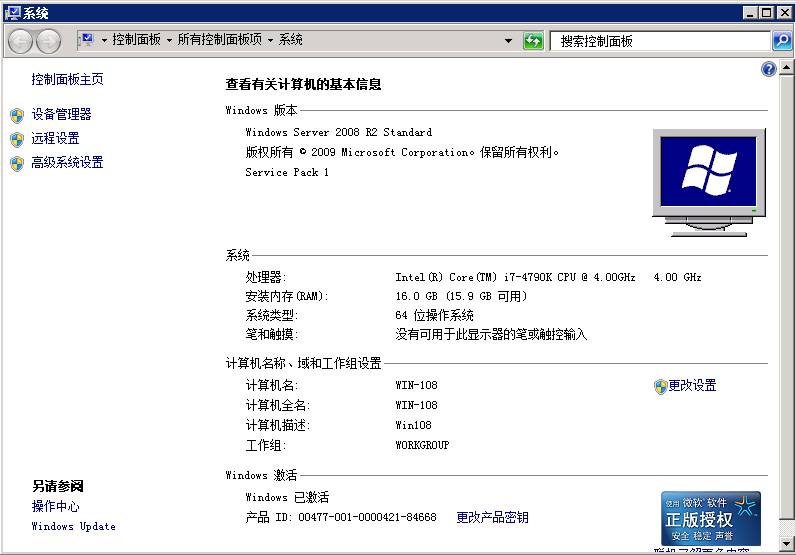Click the search magnifier button

782,41
